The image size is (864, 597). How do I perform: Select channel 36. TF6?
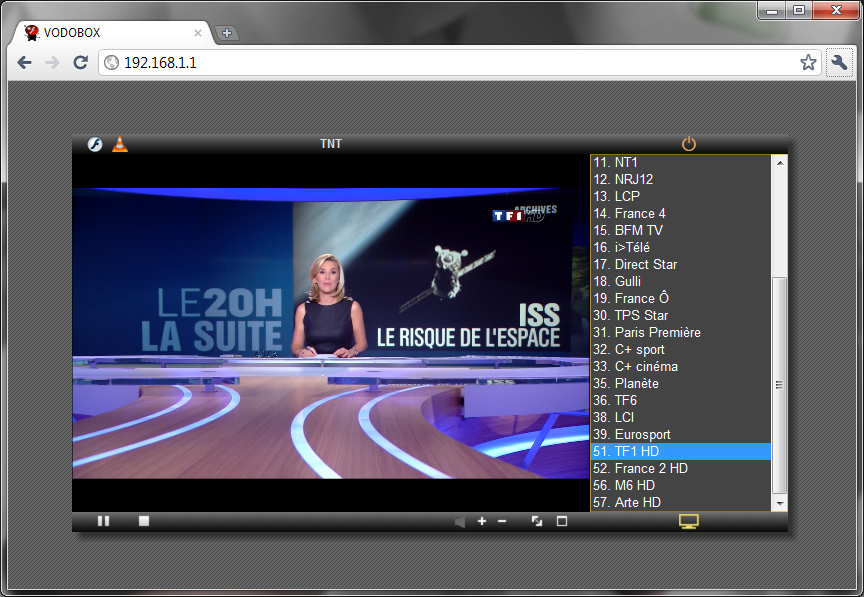[681, 400]
